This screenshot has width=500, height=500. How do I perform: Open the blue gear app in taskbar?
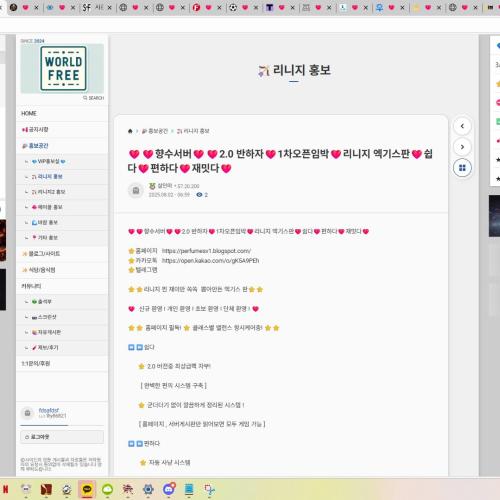148,489
